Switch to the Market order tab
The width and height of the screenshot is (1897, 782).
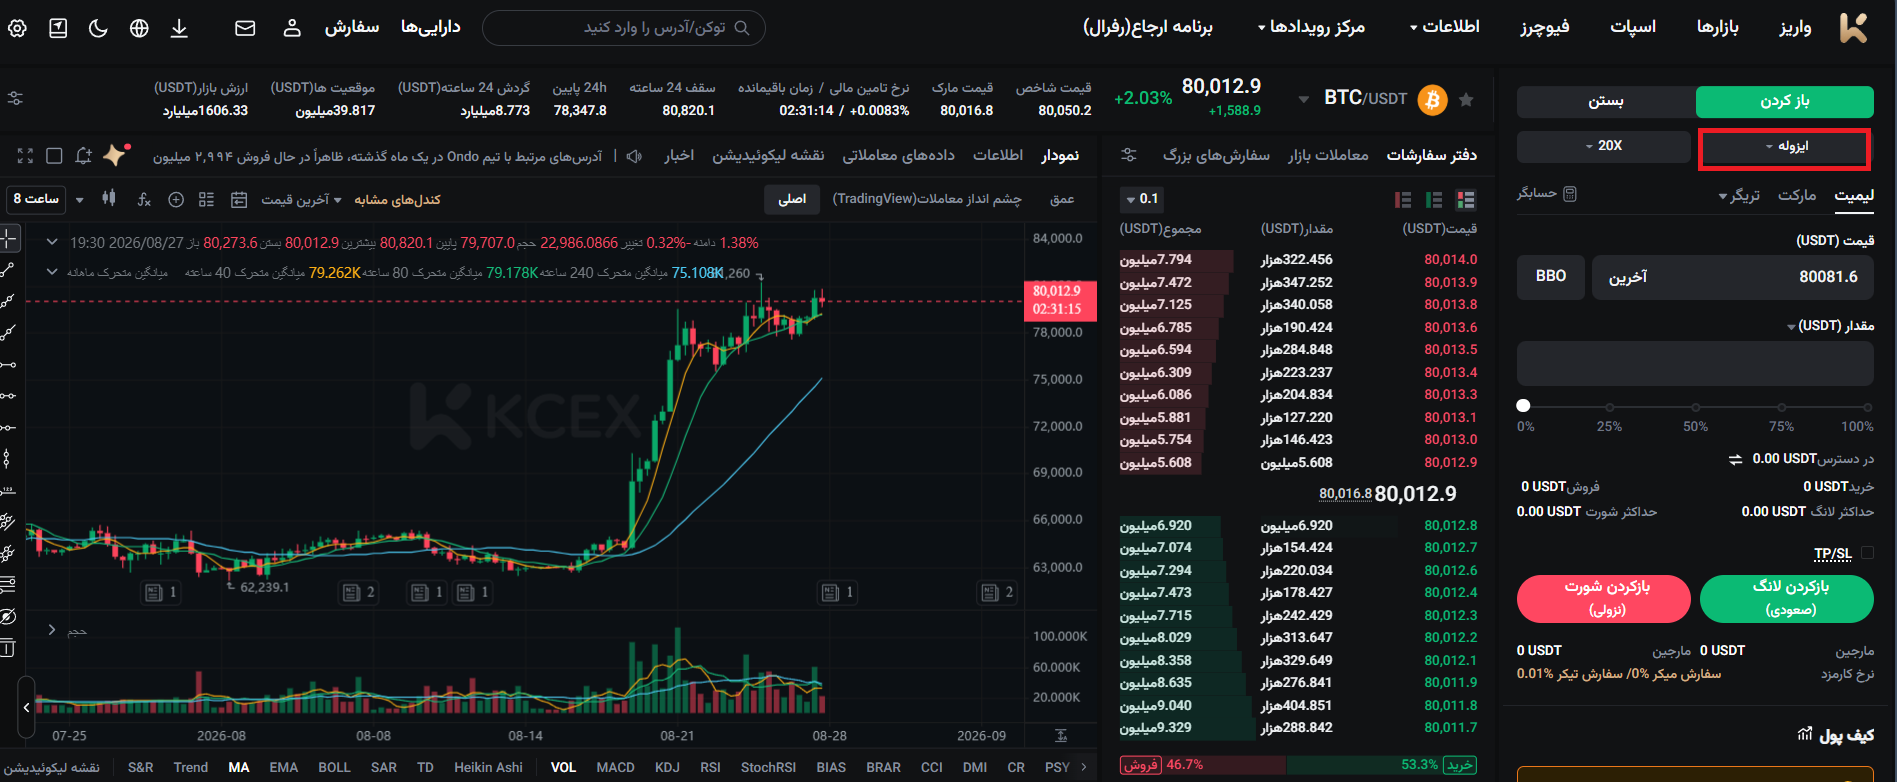[1796, 195]
